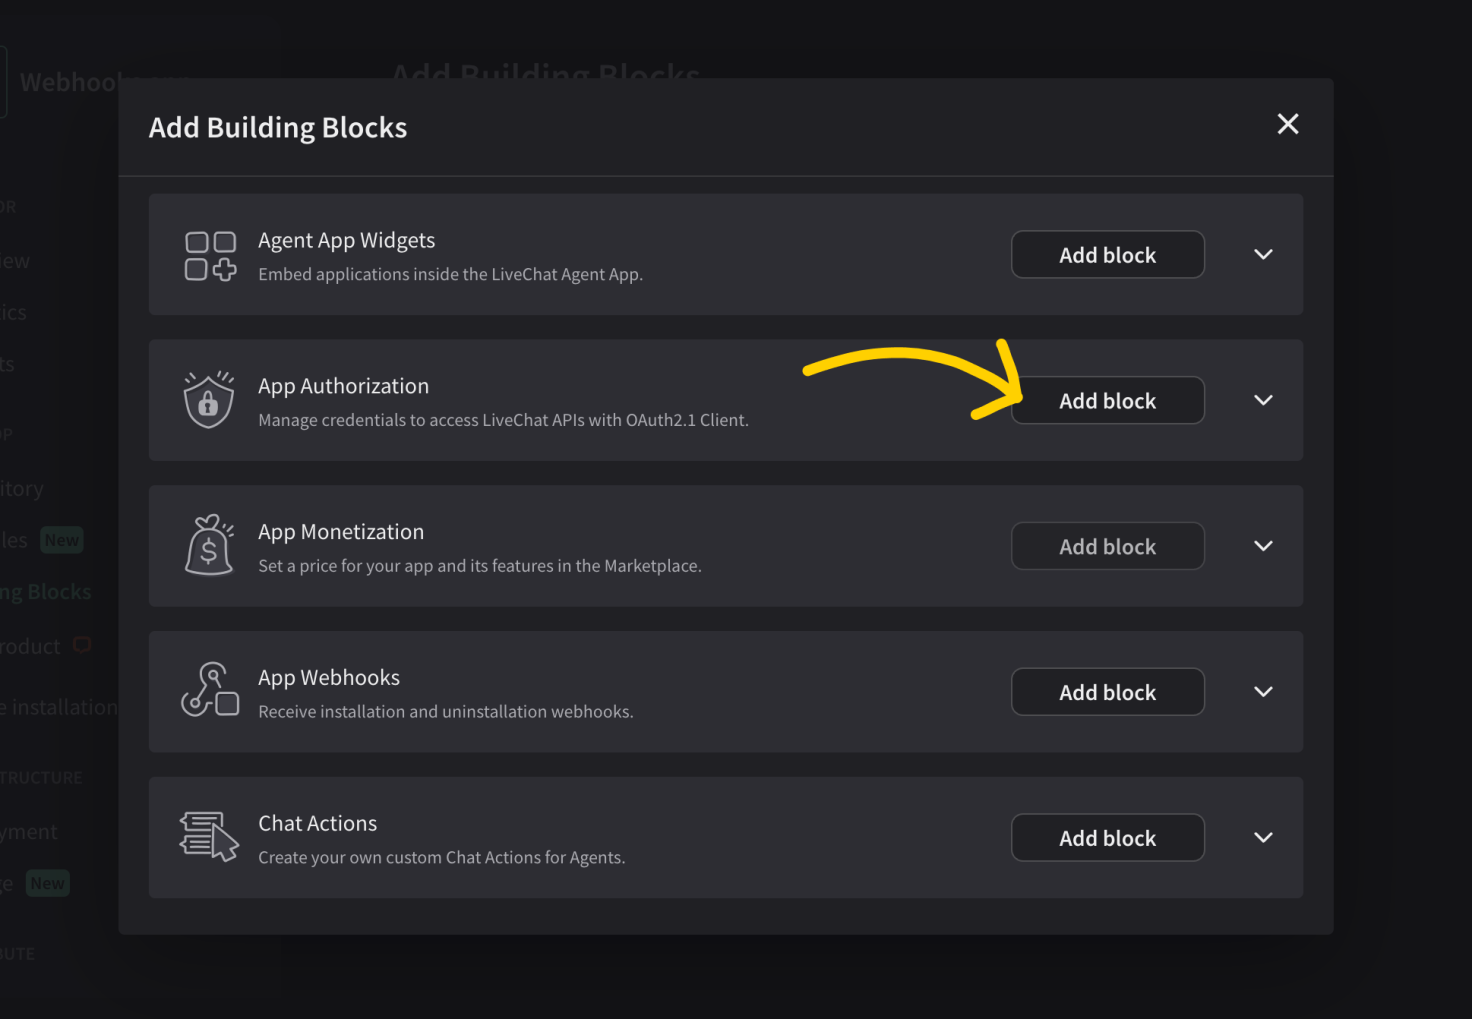The height and width of the screenshot is (1019, 1472).
Task: Click the App Authorization shield lock icon
Action: tap(209, 400)
